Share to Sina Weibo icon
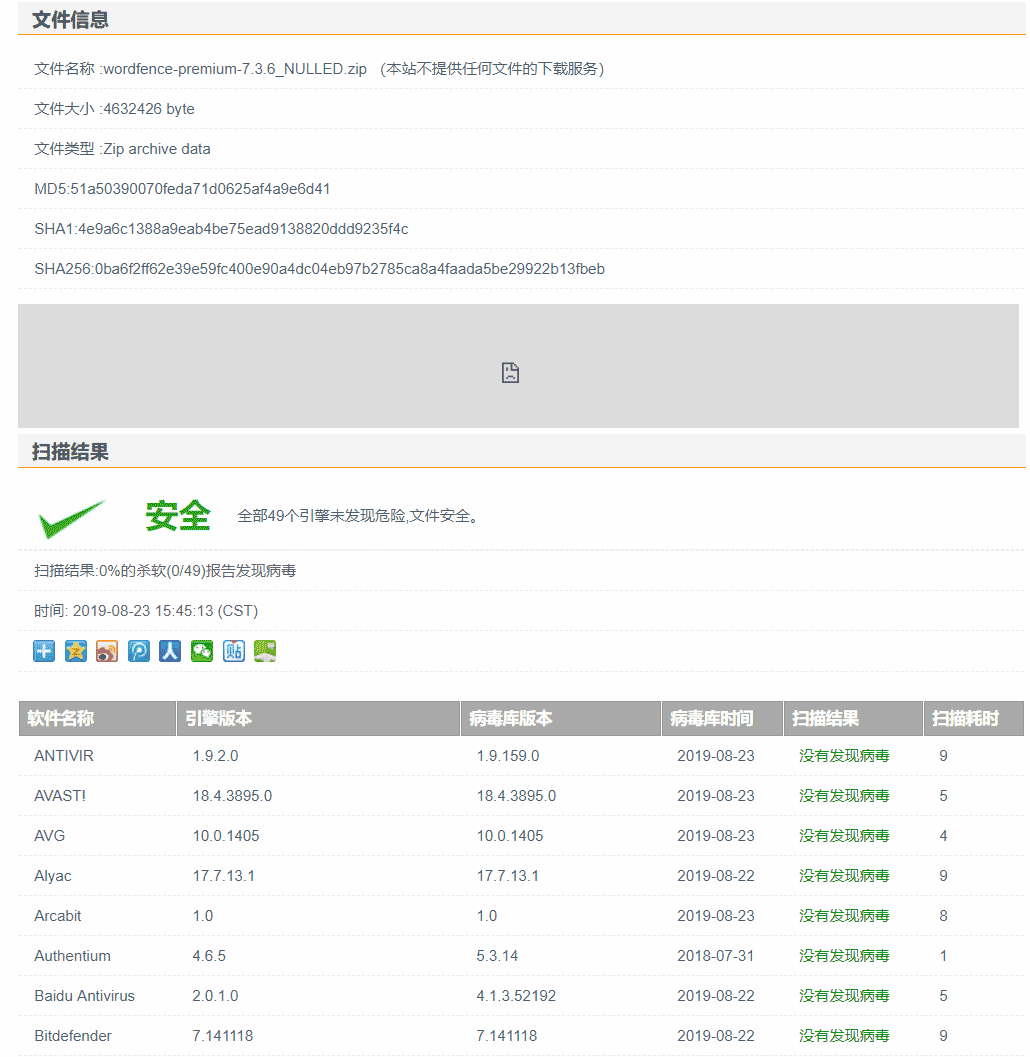Screen dimensions: 1030x1057 coord(107,651)
